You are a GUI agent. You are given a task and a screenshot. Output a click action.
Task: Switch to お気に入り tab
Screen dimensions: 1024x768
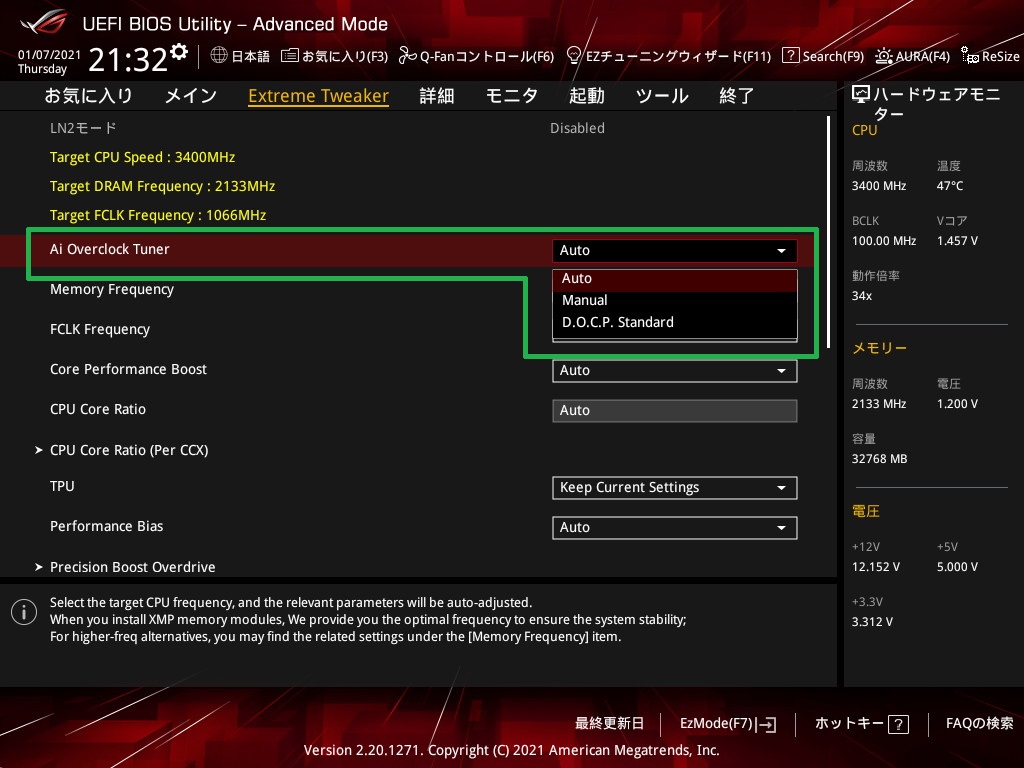point(88,96)
